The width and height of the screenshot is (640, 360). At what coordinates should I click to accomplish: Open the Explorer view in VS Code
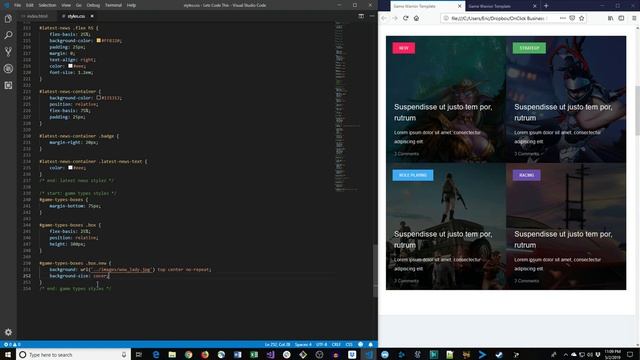tap(8, 19)
